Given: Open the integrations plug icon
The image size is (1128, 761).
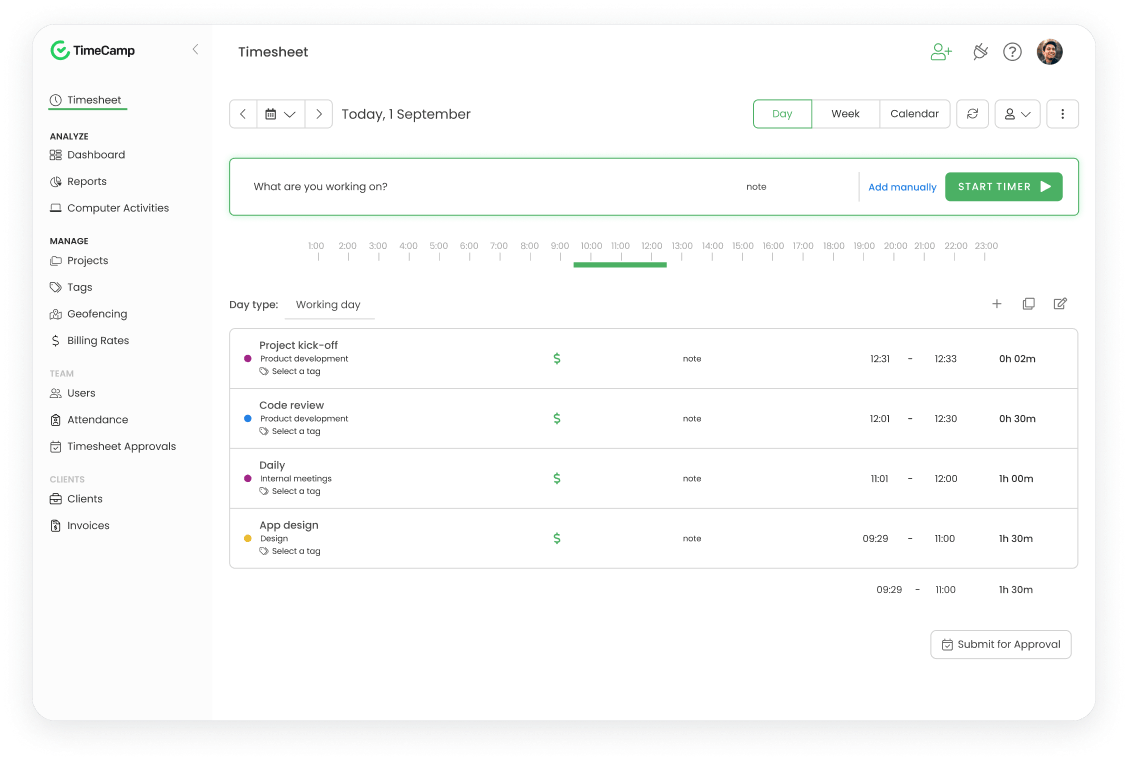Looking at the screenshot, I should (980, 51).
